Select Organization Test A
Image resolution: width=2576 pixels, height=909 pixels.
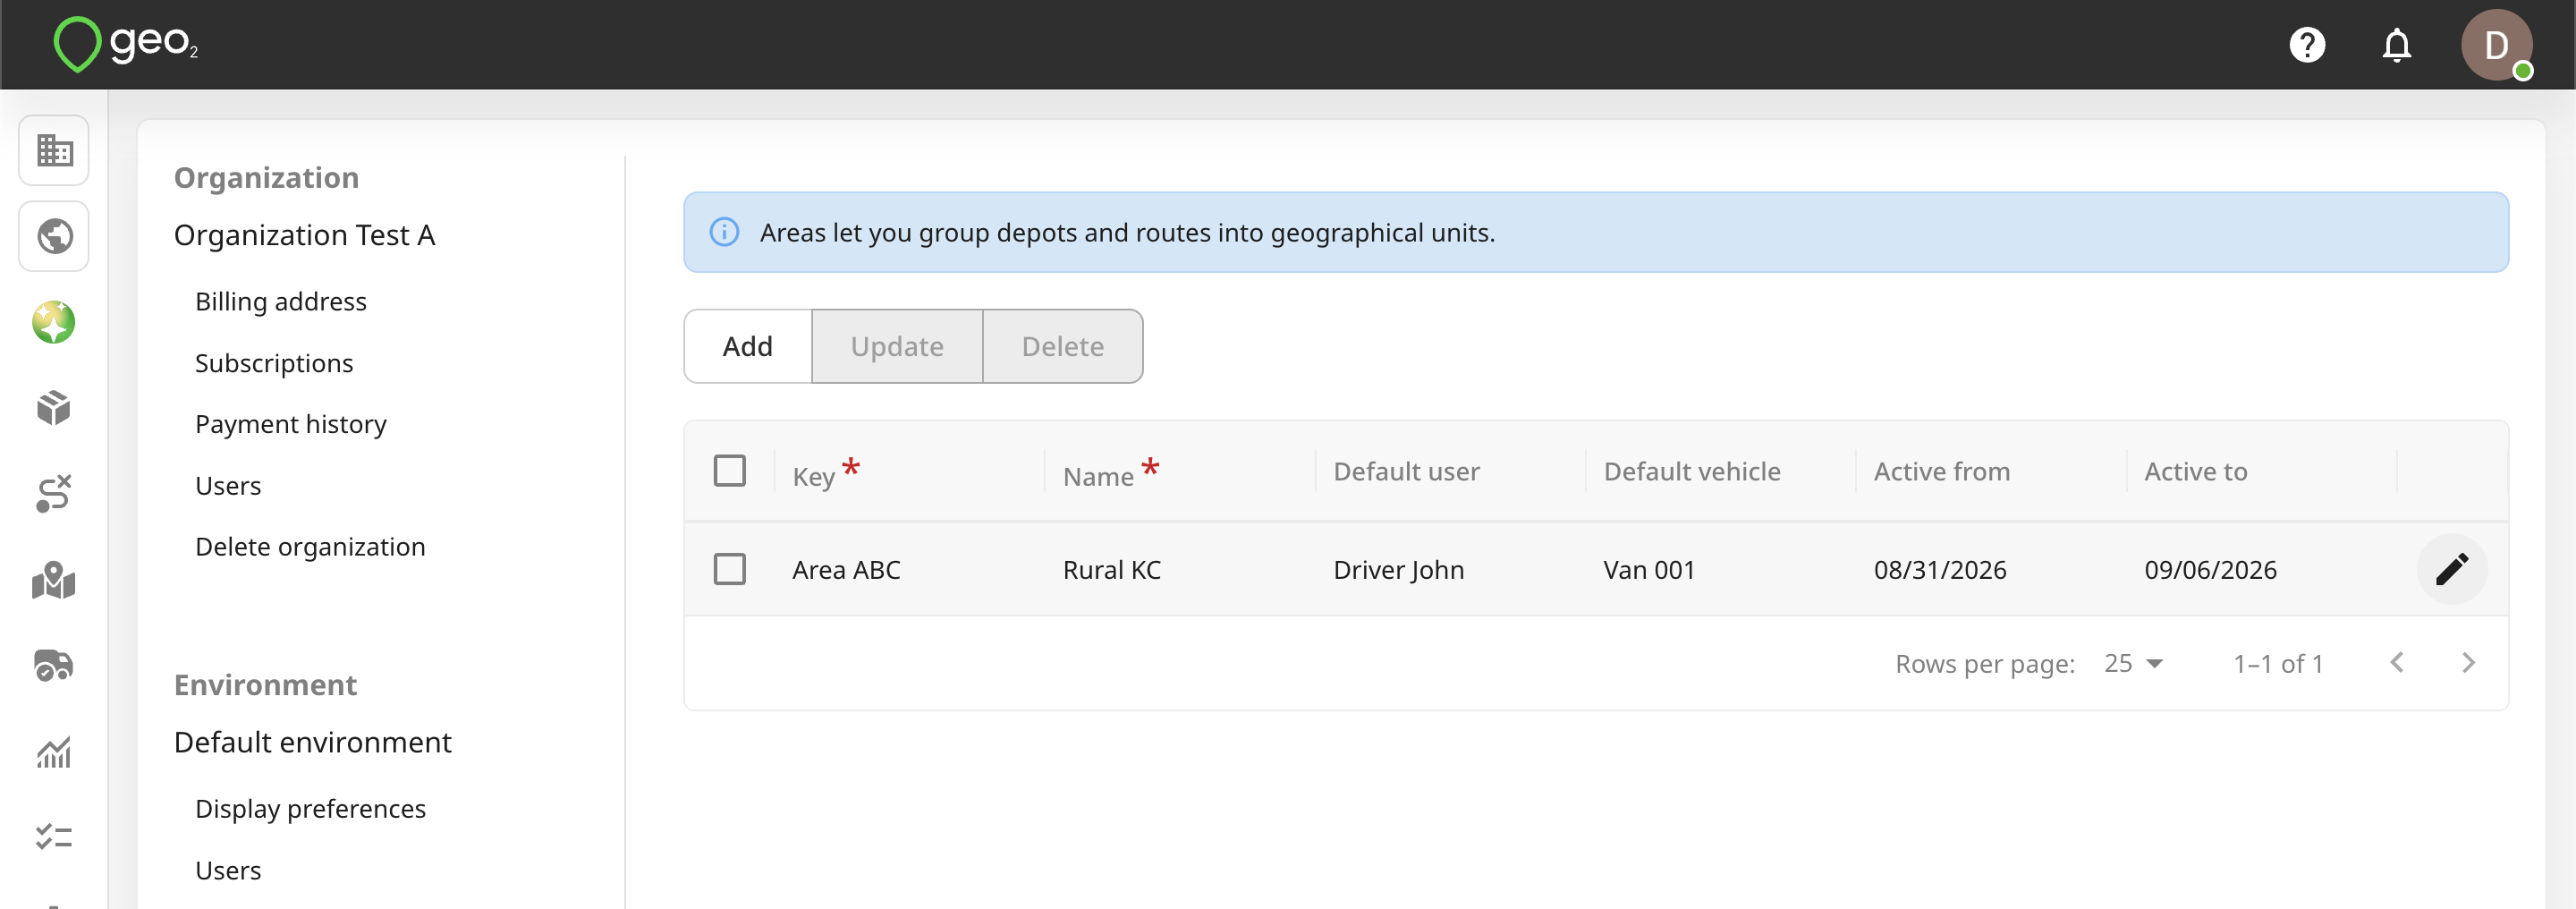pyautogui.click(x=304, y=236)
